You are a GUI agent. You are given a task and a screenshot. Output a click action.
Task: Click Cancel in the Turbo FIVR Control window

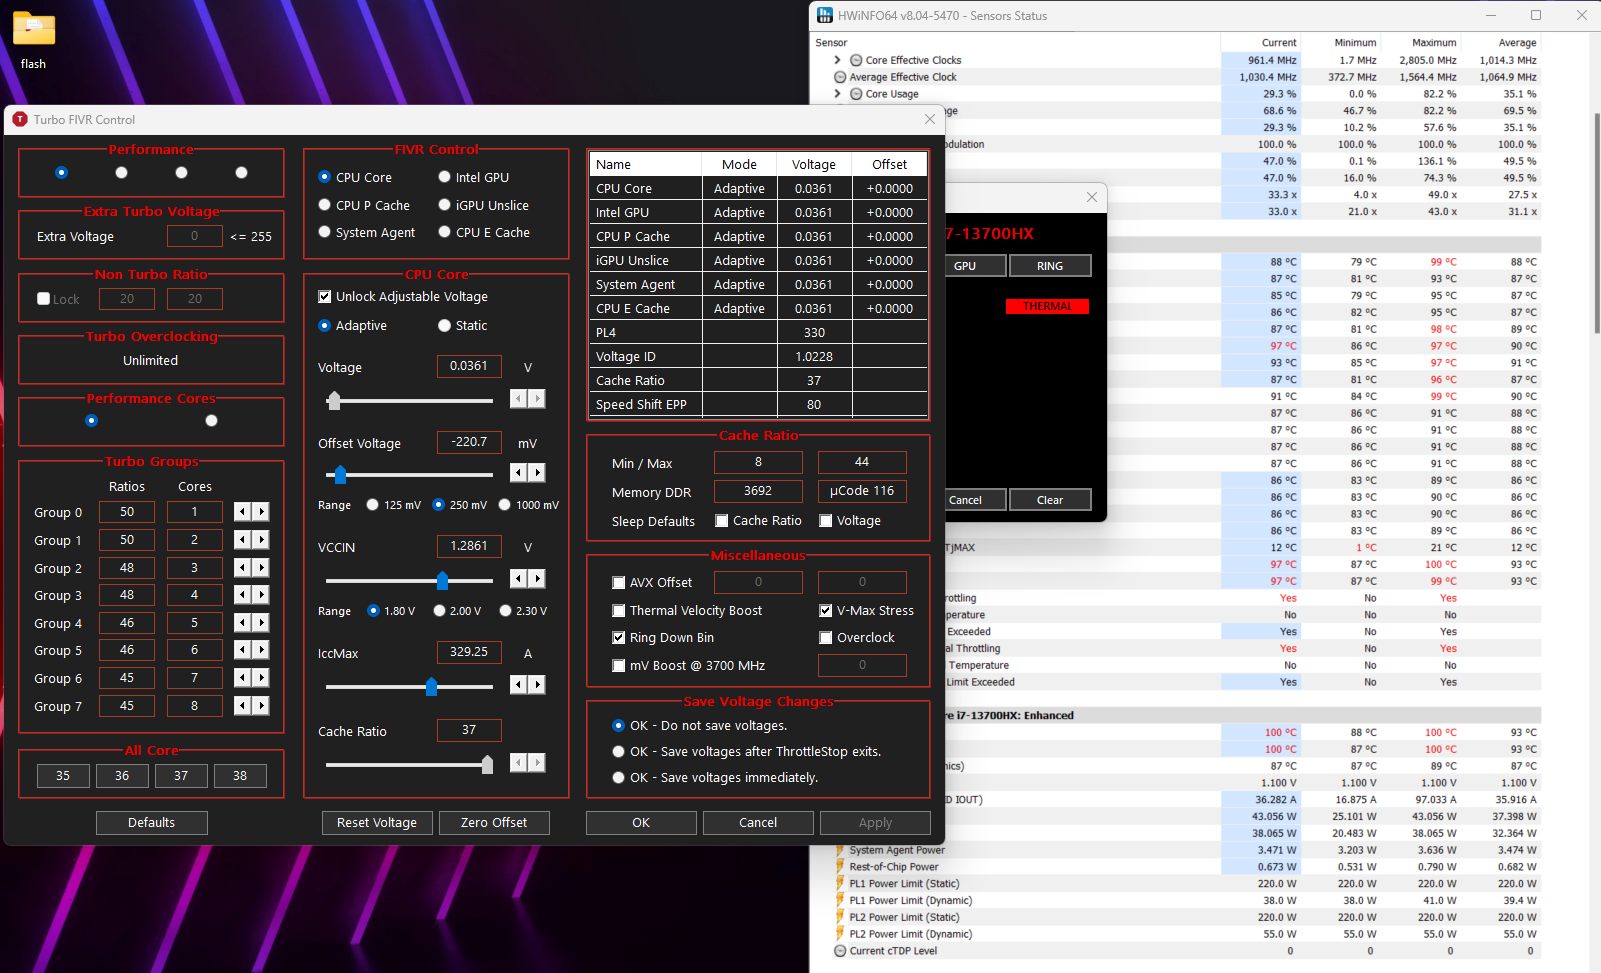(x=758, y=823)
